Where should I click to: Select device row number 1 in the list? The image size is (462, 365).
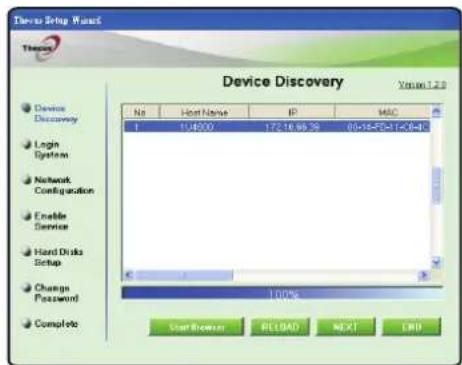277,127
